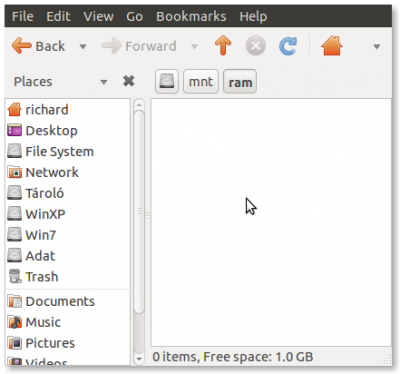Screen dimensions: 400x374
Task: Open the File menu
Action: pos(23,16)
